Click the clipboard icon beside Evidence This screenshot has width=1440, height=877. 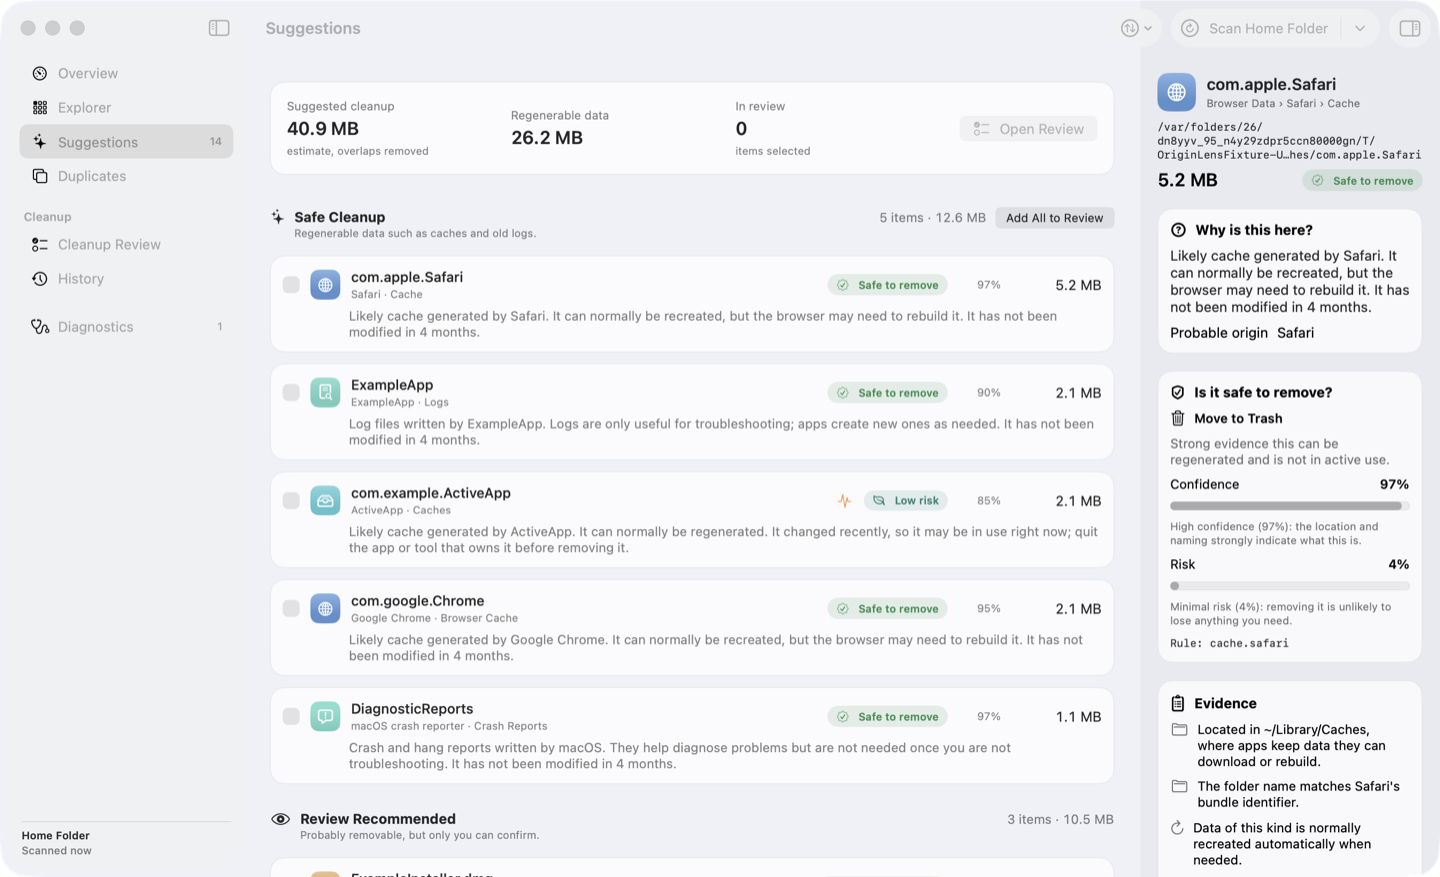point(1178,703)
